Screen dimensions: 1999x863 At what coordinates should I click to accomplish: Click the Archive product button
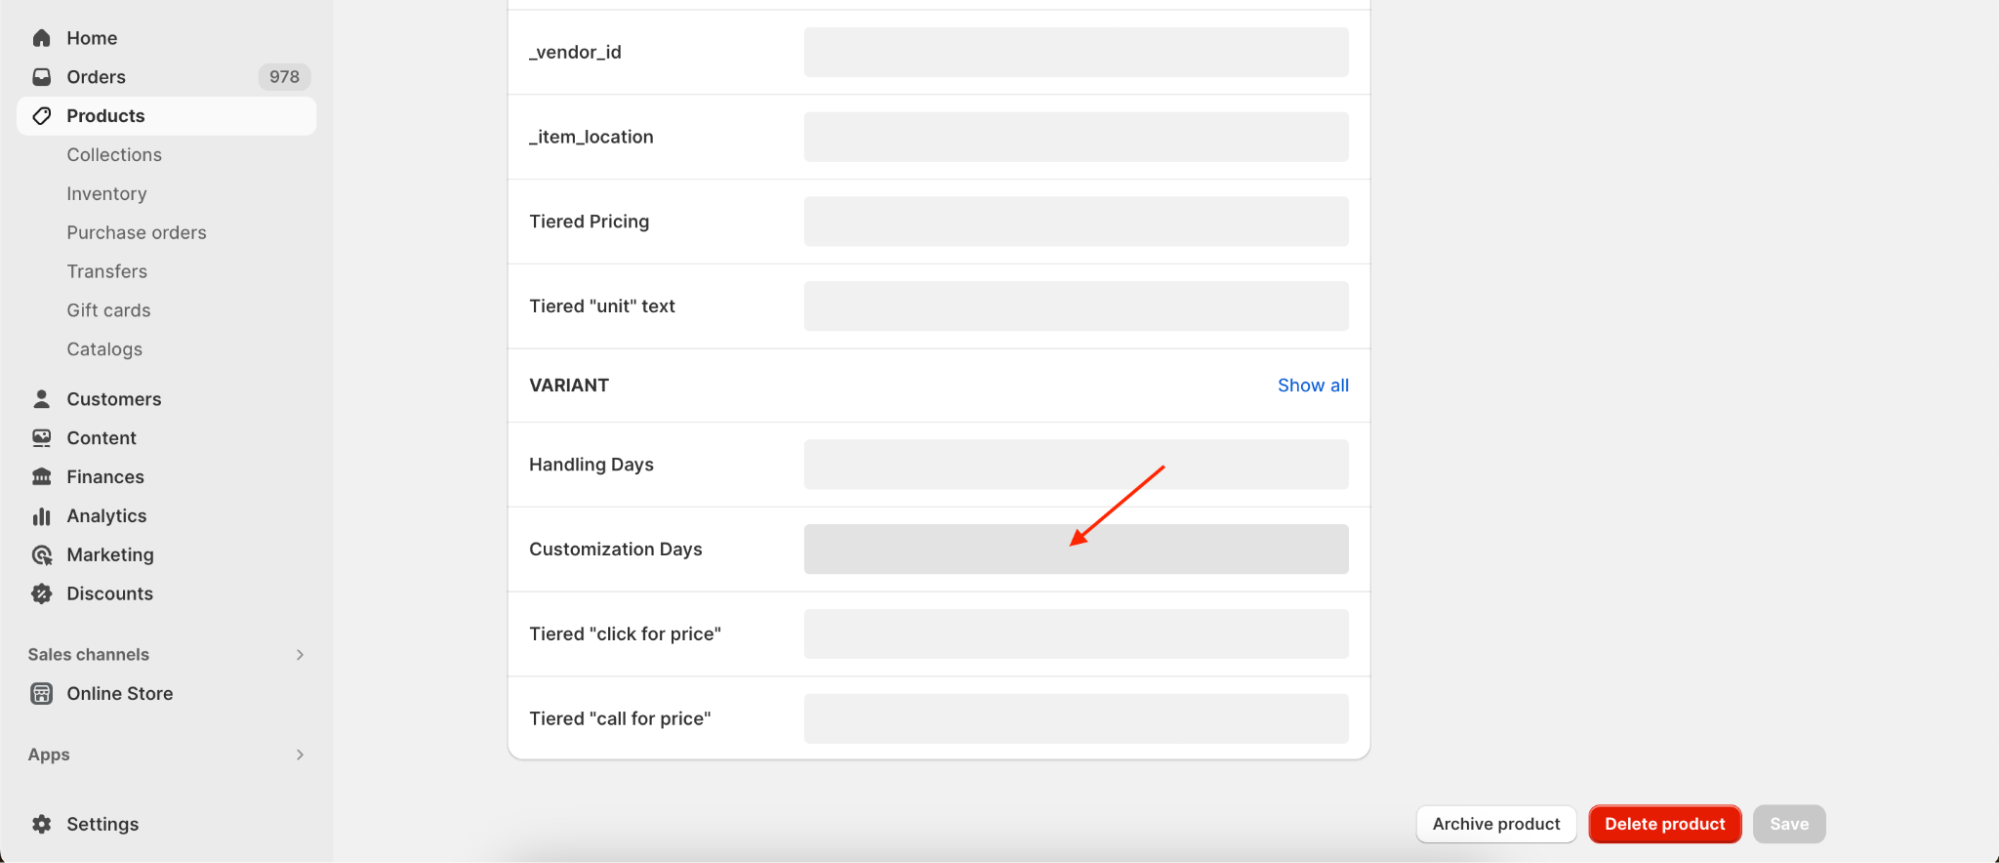(1495, 824)
